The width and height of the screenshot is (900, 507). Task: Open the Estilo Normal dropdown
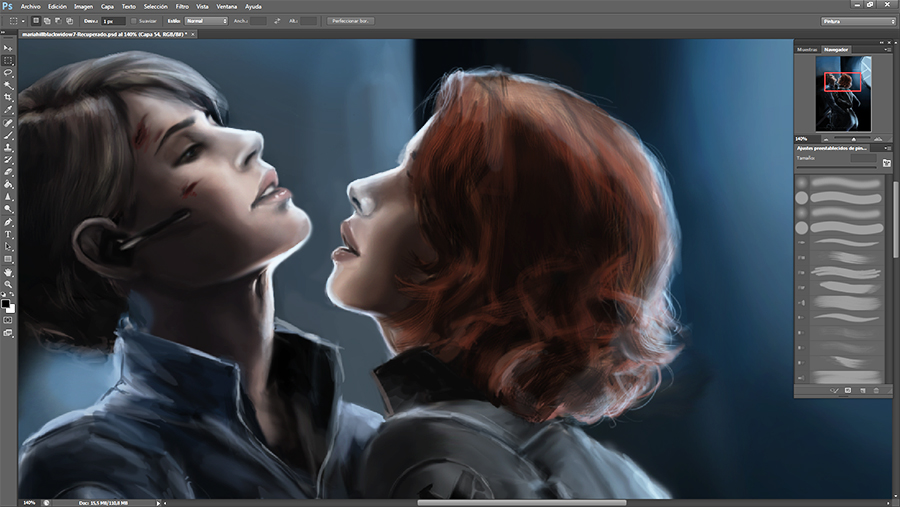pos(206,21)
